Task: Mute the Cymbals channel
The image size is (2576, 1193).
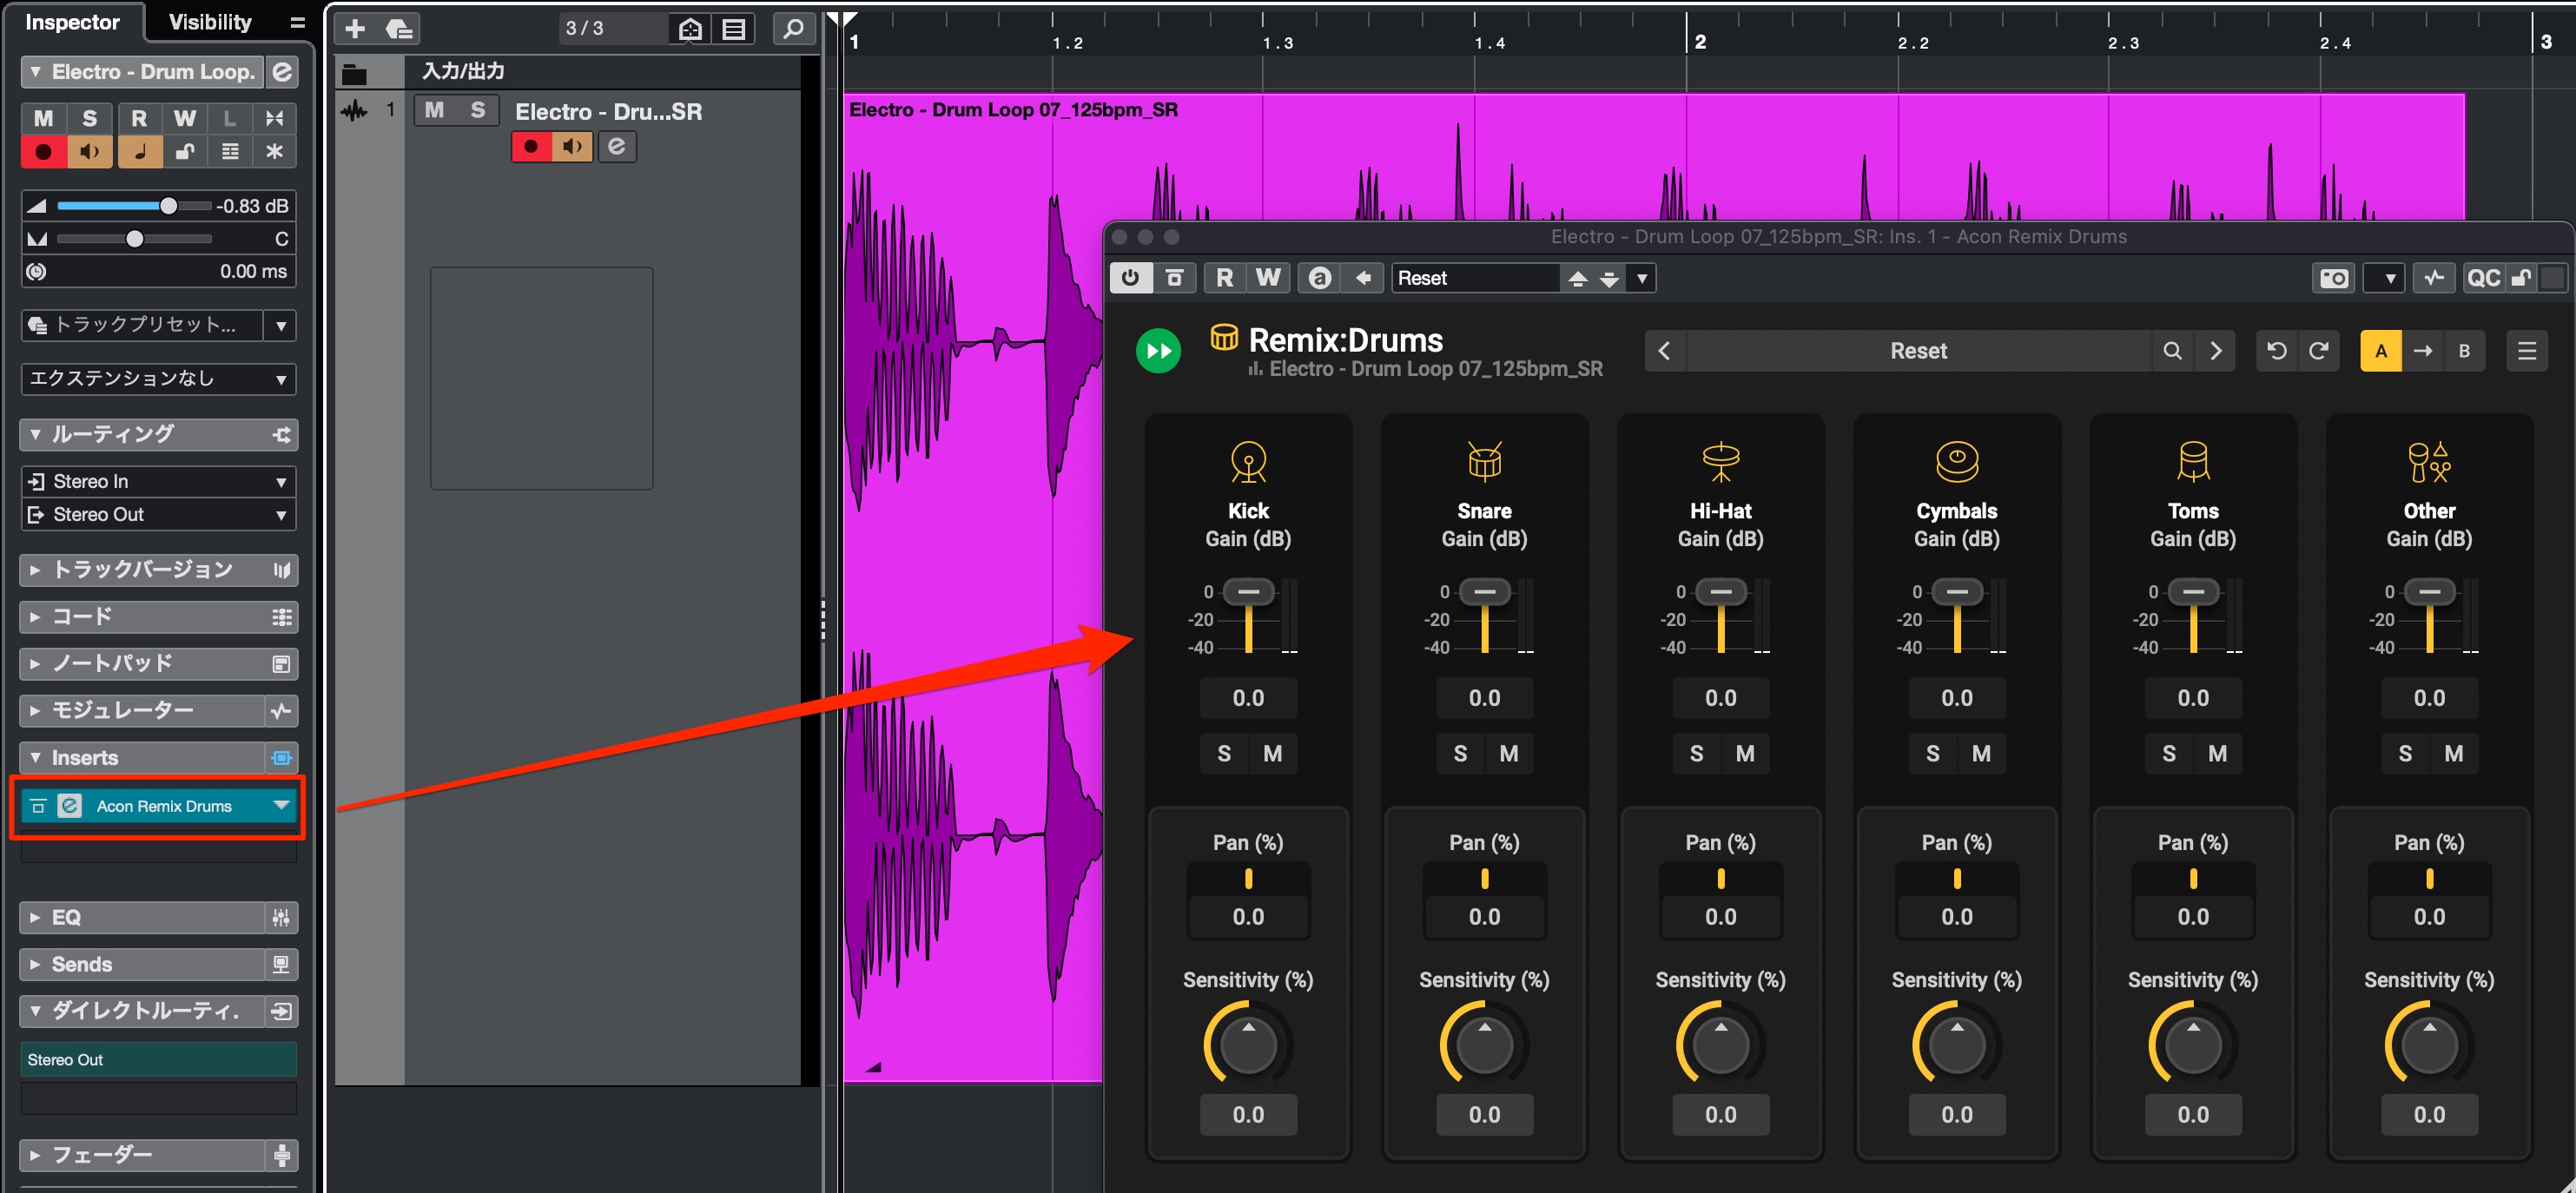Action: (x=1981, y=754)
